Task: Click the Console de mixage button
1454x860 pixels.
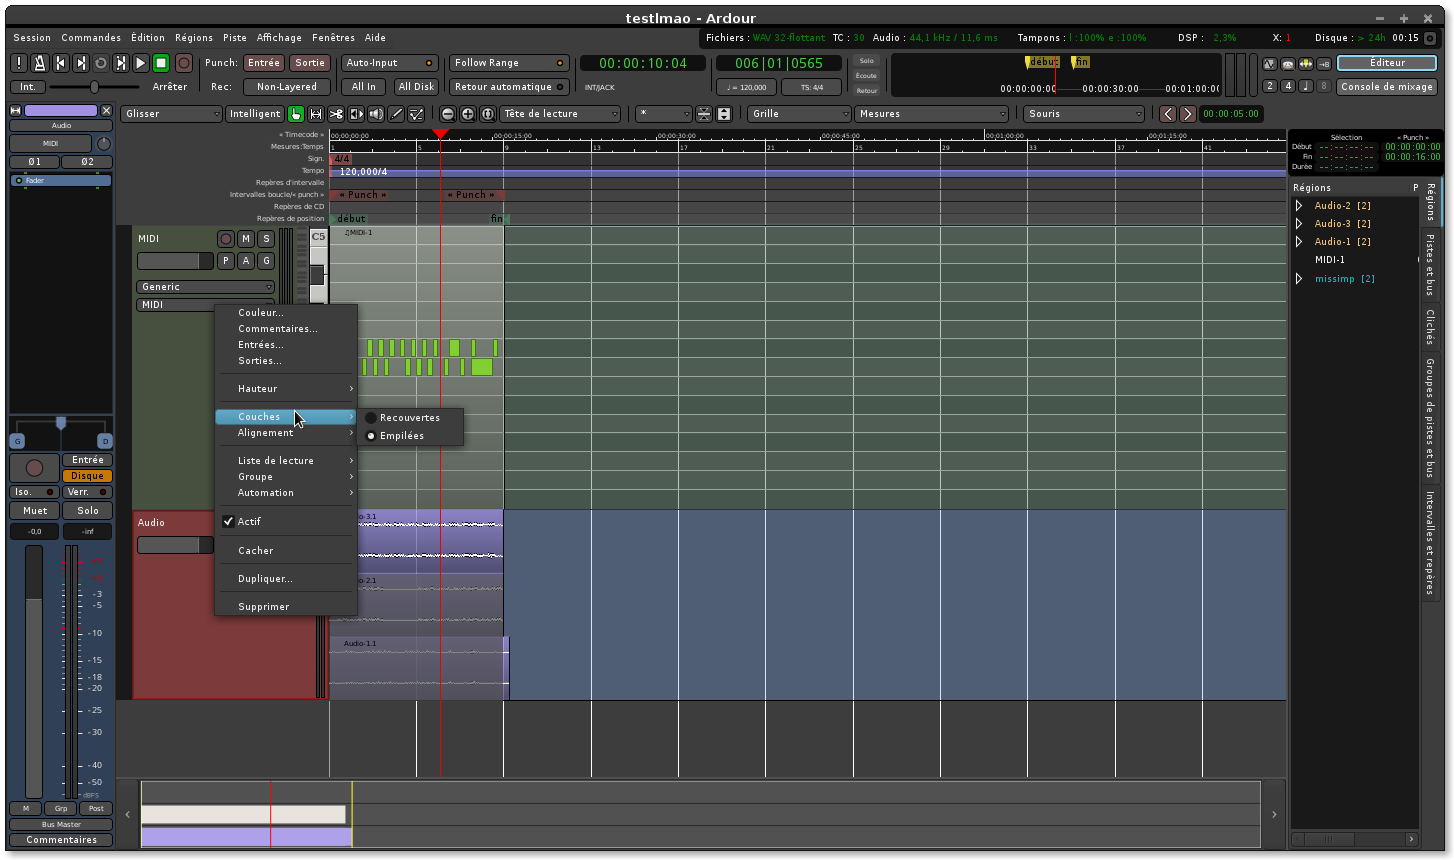Action: pos(1387,87)
